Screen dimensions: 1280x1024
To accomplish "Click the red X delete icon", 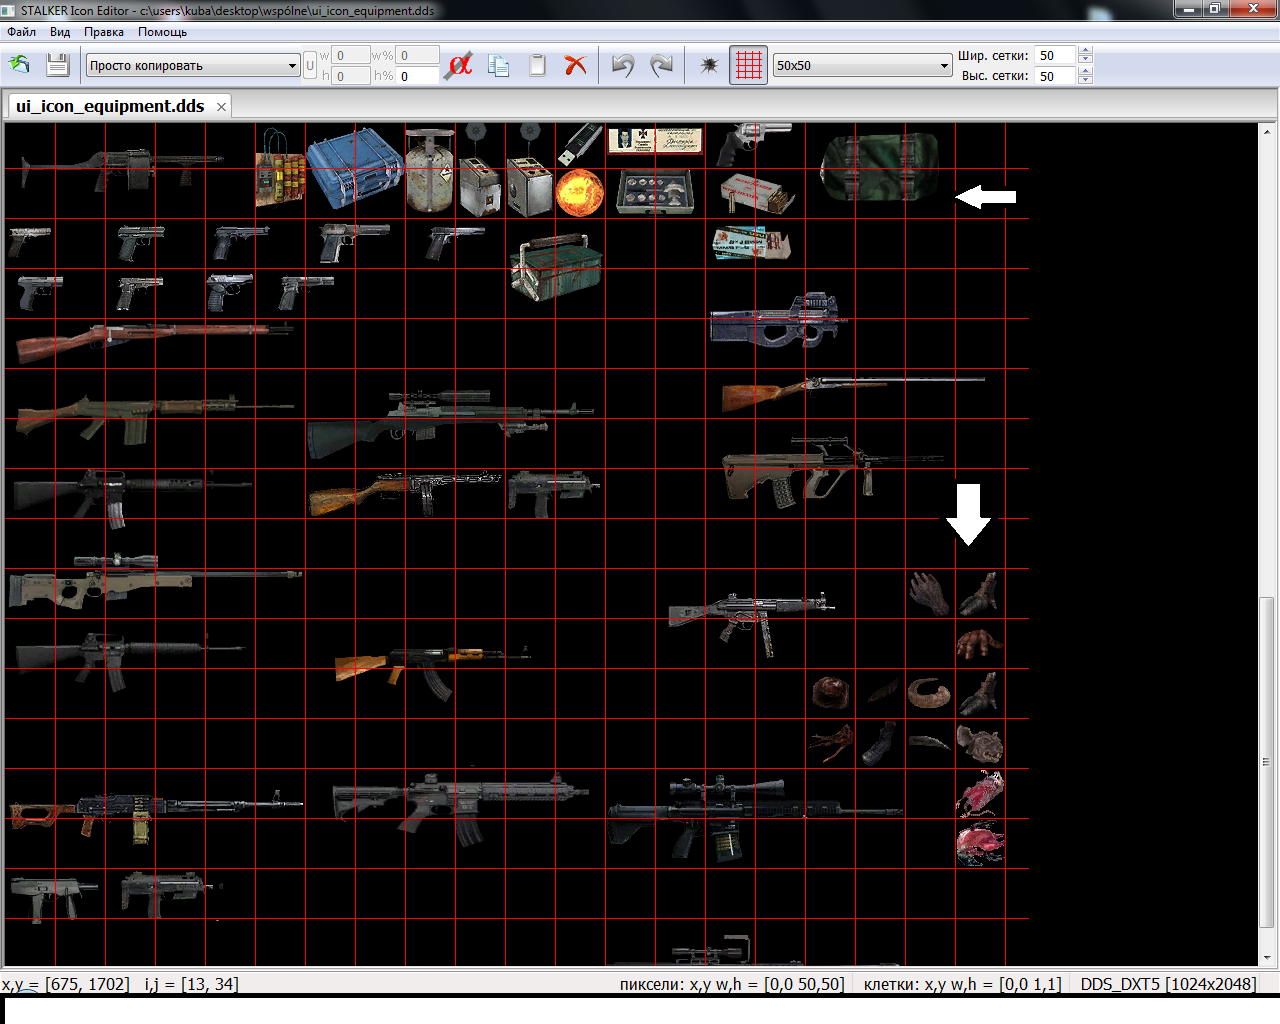I will (575, 66).
